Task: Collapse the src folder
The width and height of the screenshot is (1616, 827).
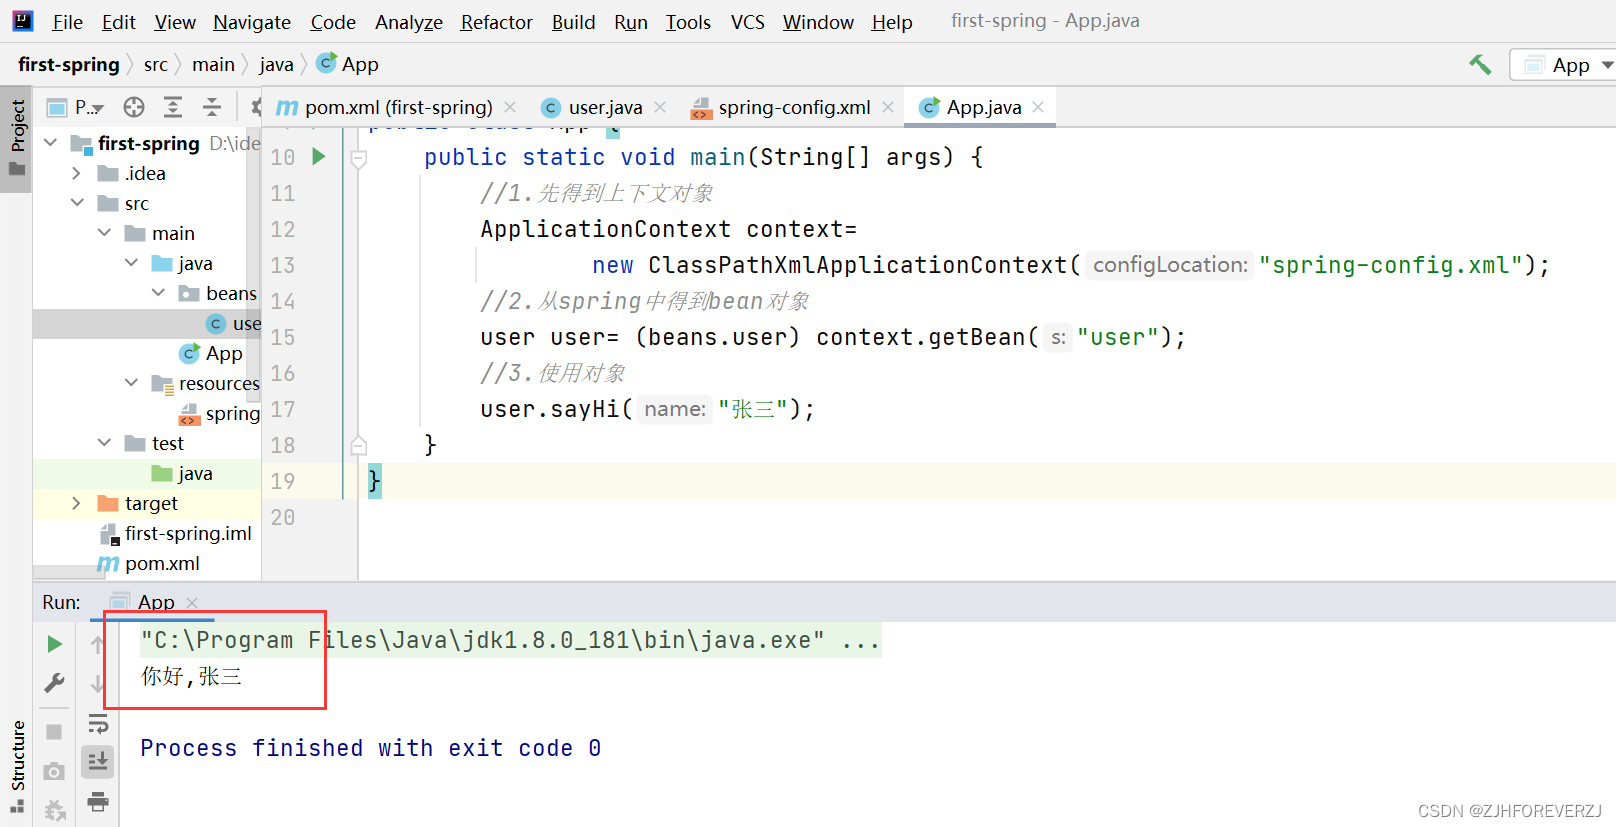Action: 78,203
